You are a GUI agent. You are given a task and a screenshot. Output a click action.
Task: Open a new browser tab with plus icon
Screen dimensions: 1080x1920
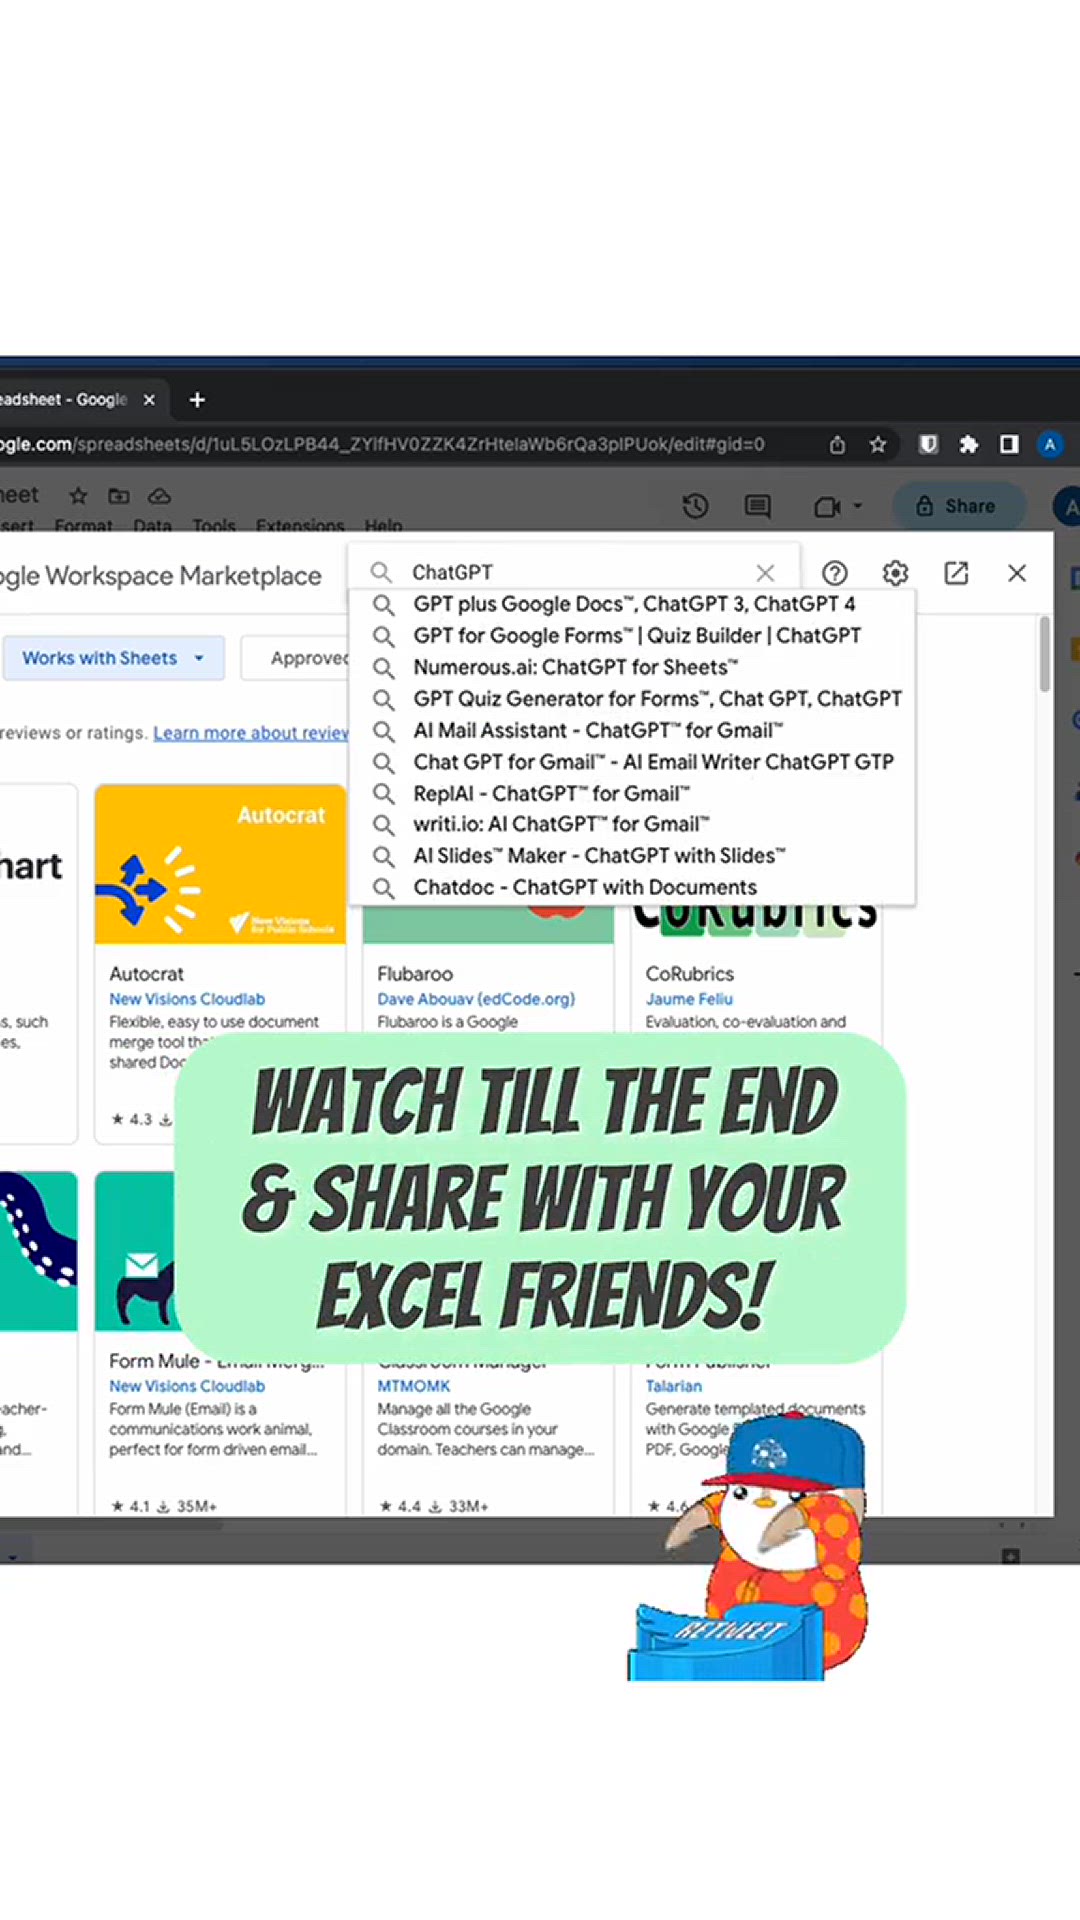[x=197, y=400]
